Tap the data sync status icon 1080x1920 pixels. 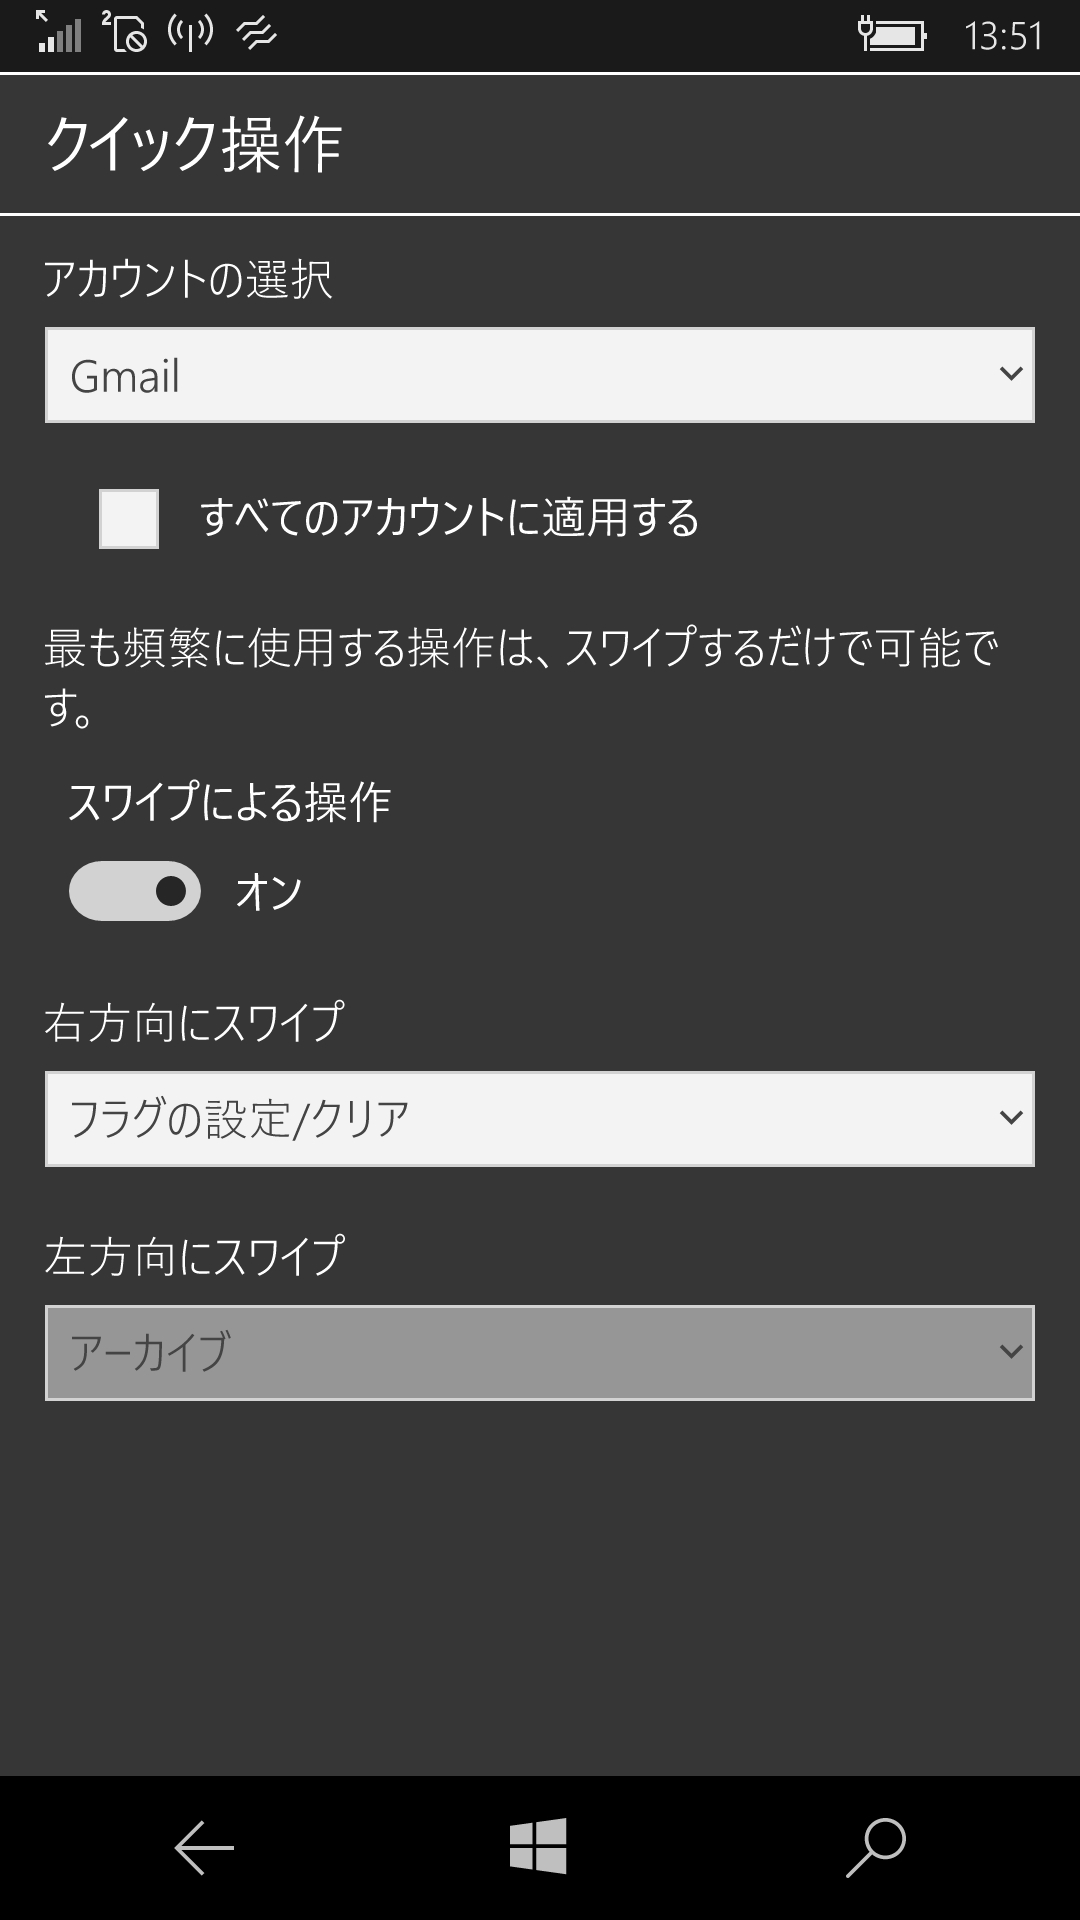[x=257, y=31]
